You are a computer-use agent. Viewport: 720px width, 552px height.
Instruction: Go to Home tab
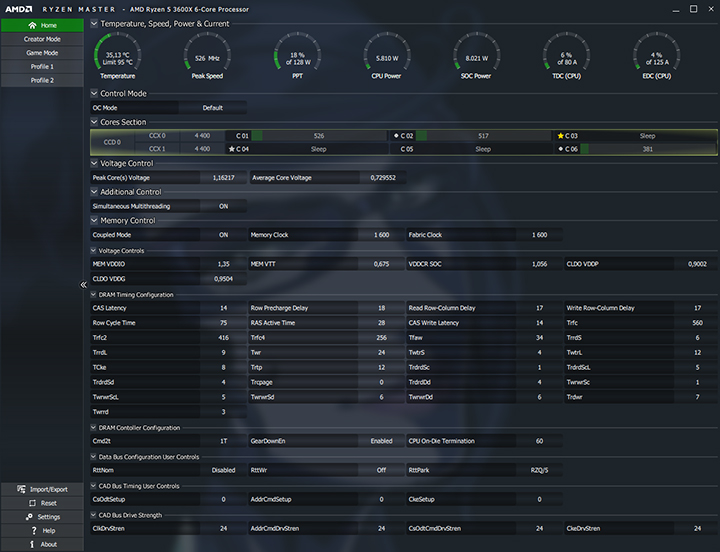click(42, 25)
